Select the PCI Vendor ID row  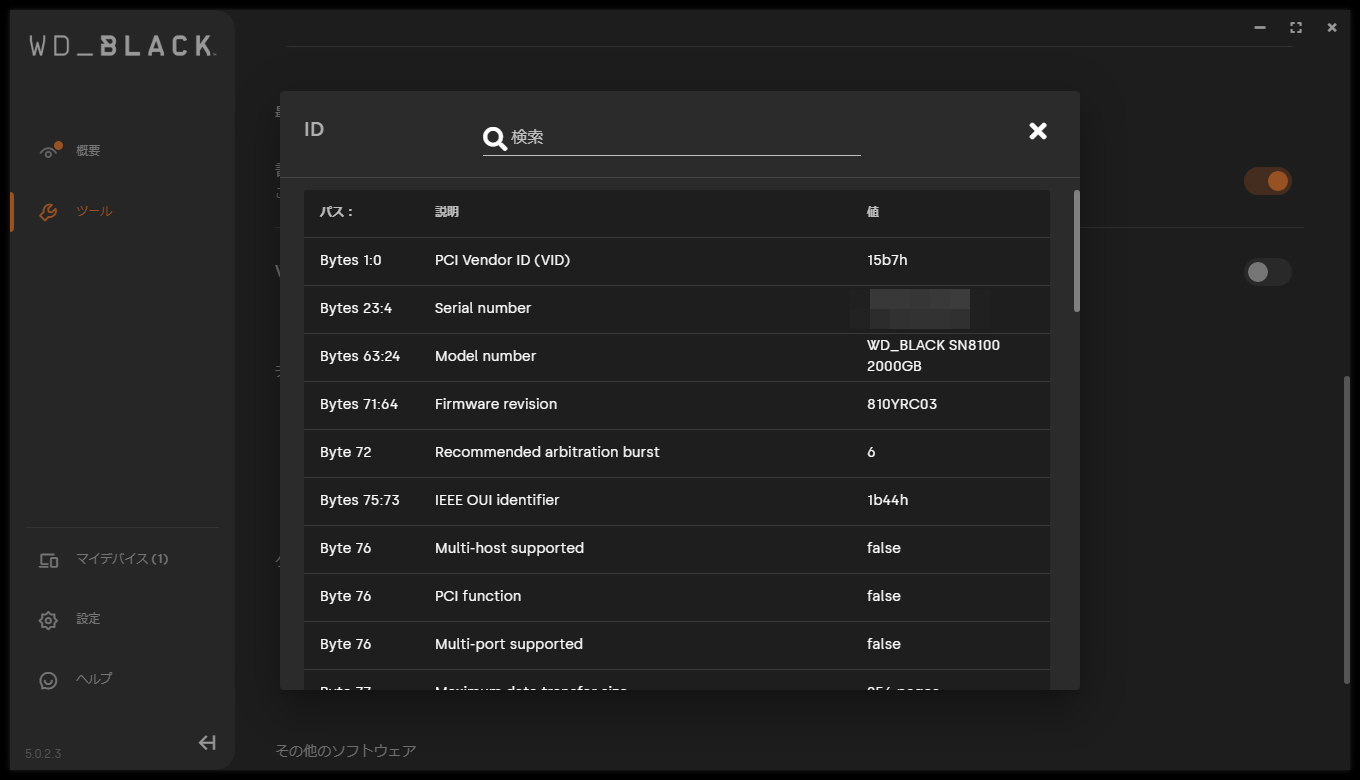click(x=676, y=260)
